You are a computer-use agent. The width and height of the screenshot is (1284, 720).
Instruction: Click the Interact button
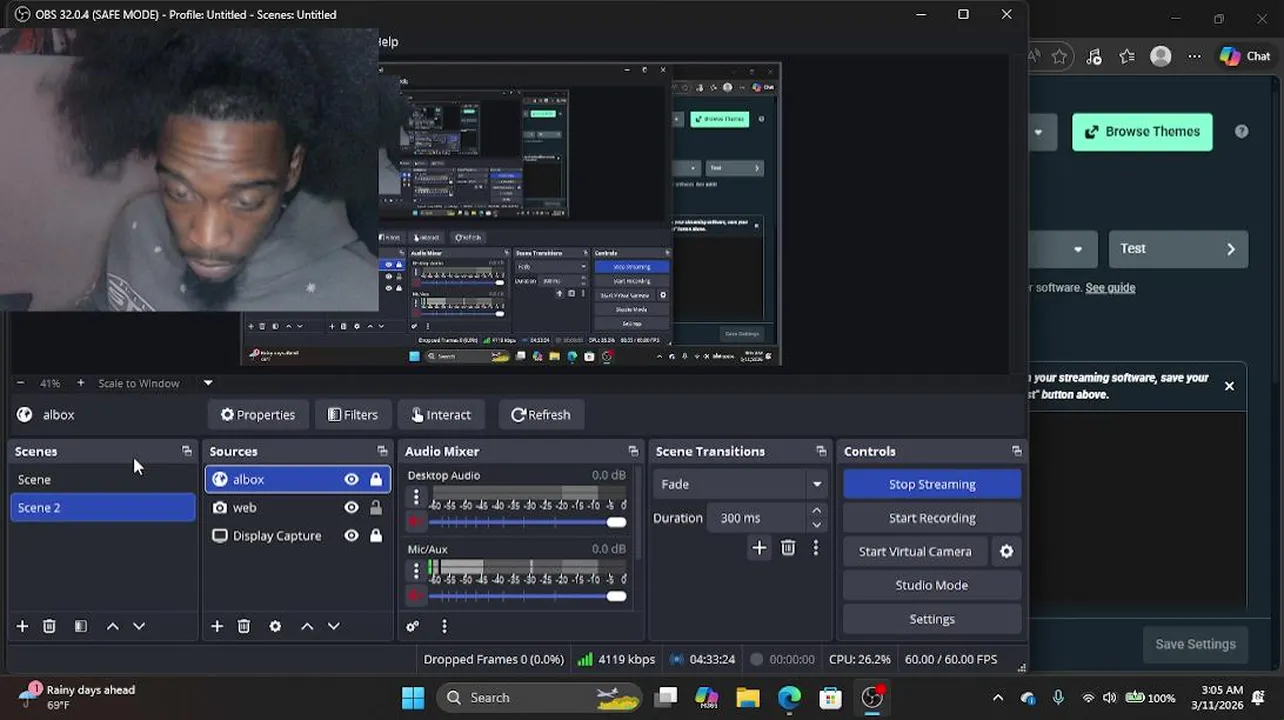click(441, 414)
